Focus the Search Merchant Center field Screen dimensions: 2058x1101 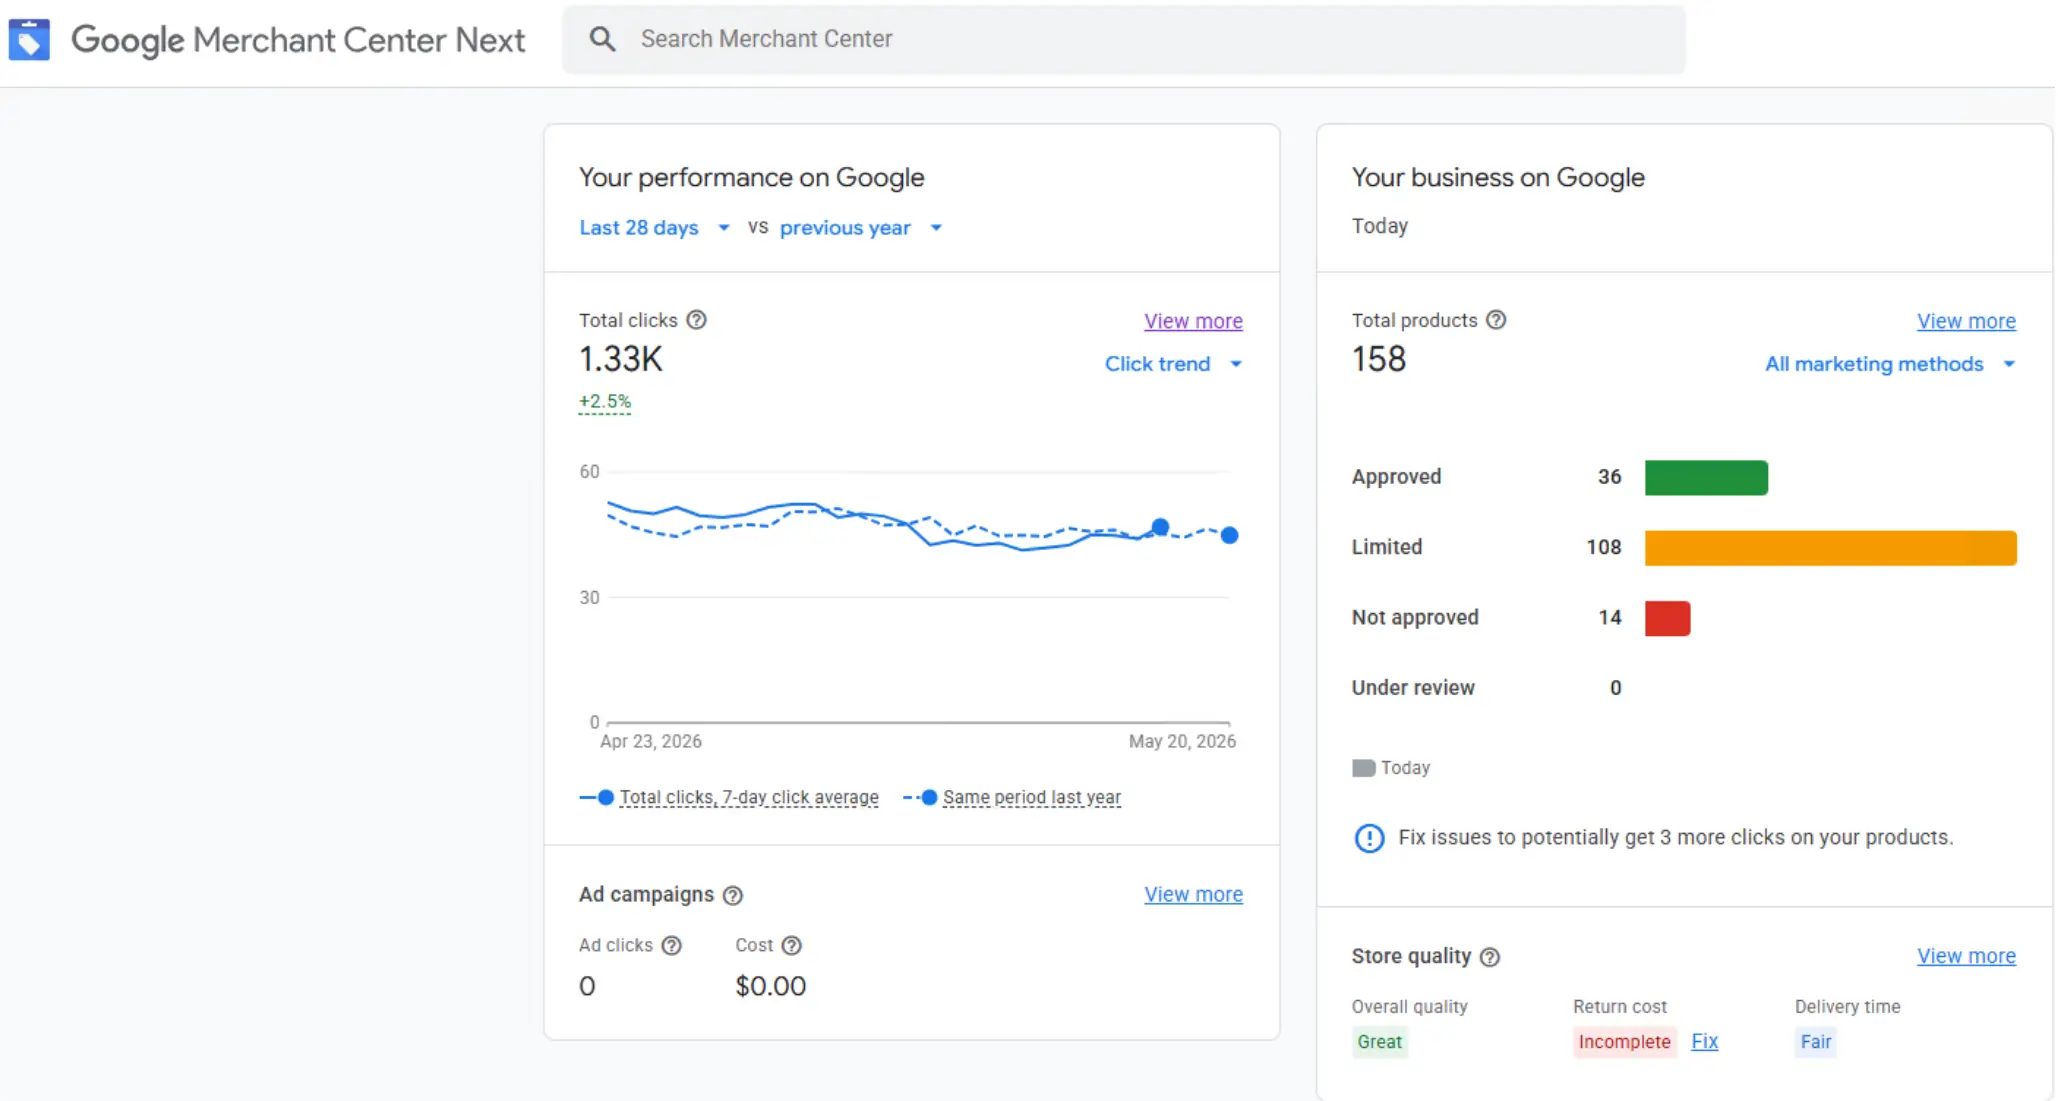coord(1124,39)
